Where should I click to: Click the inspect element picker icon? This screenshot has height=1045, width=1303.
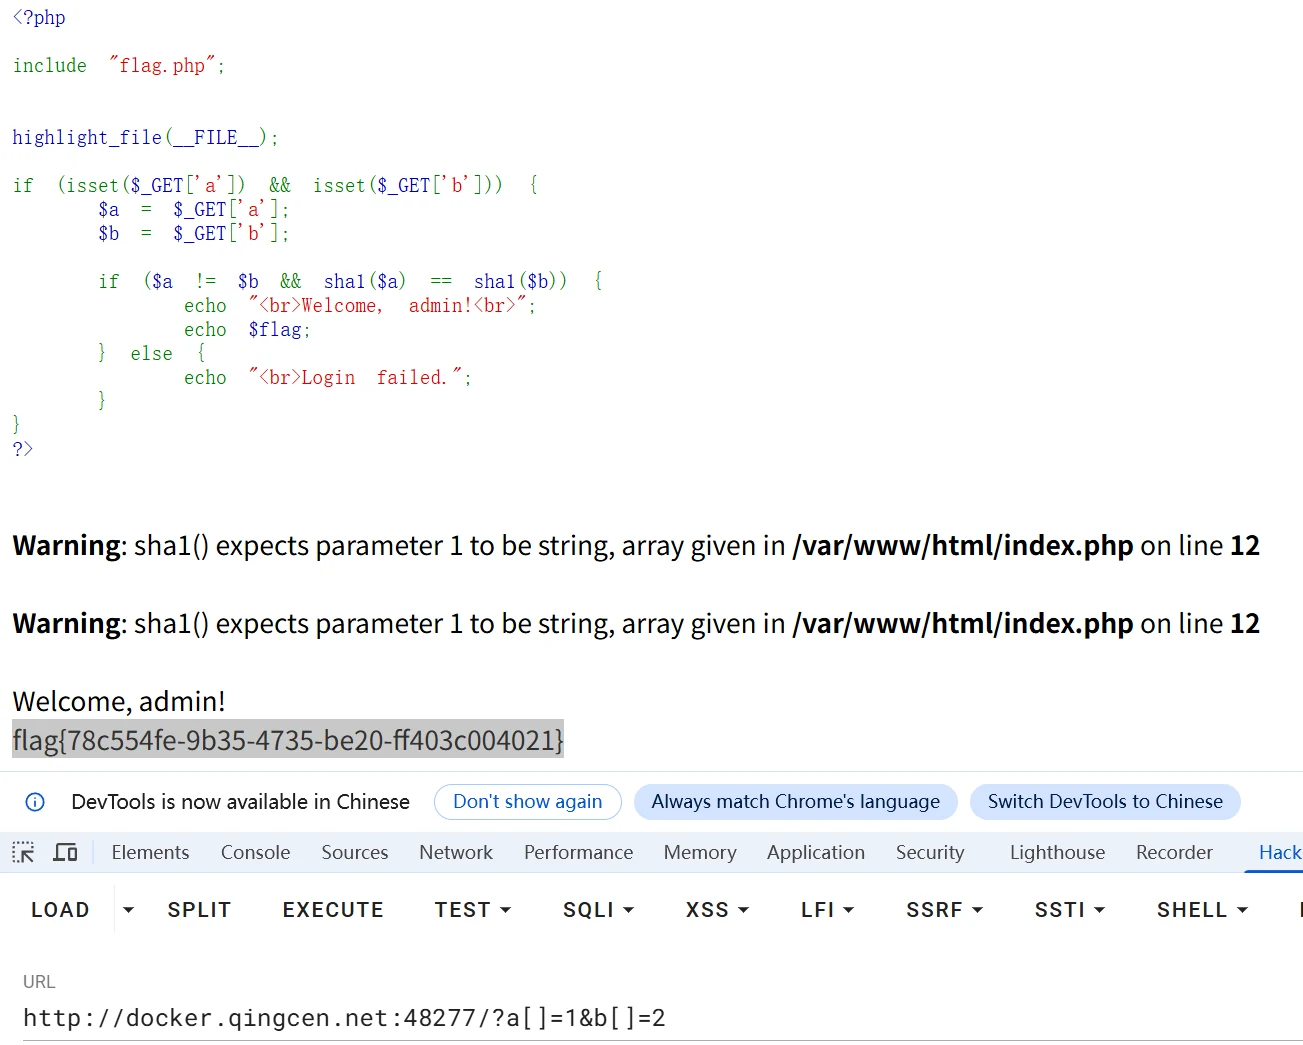[23, 853]
